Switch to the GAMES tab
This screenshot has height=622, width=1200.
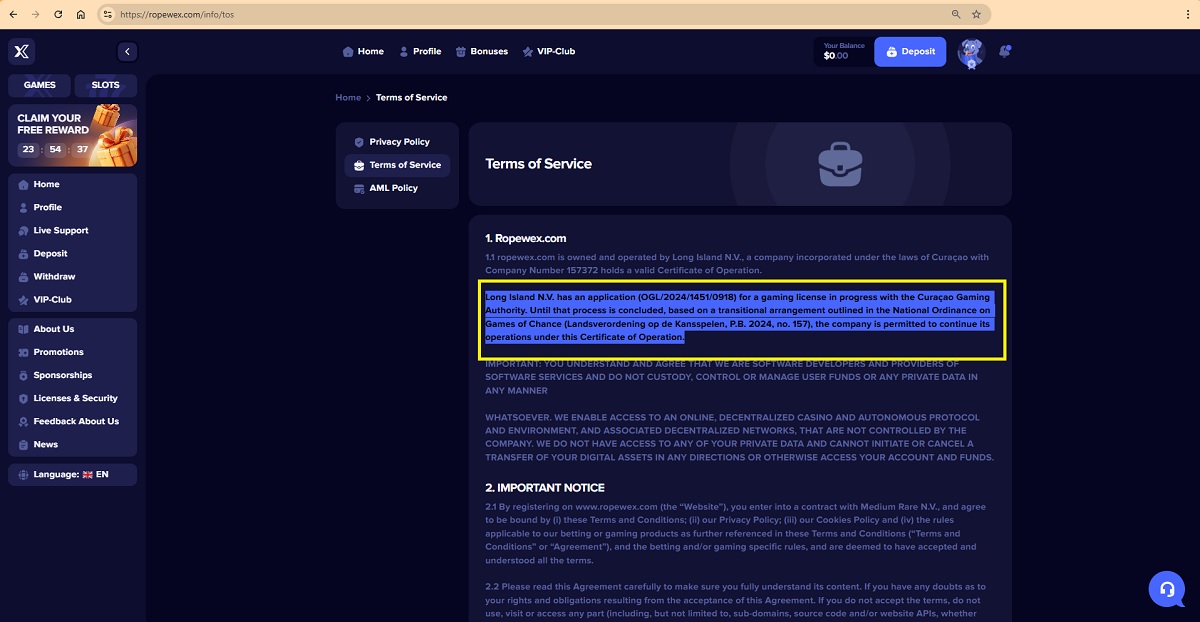click(x=40, y=85)
